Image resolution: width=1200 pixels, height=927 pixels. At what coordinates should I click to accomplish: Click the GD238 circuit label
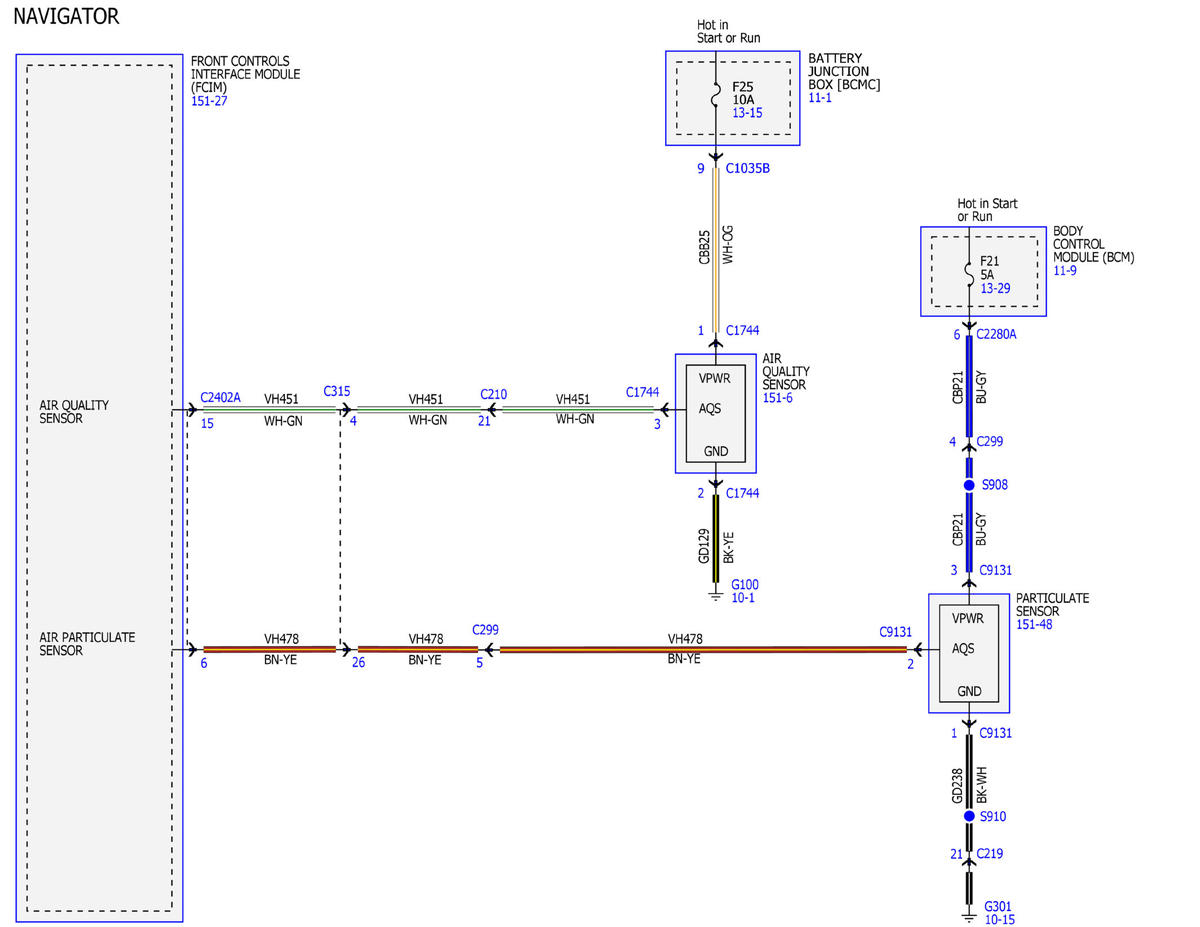[x=957, y=785]
